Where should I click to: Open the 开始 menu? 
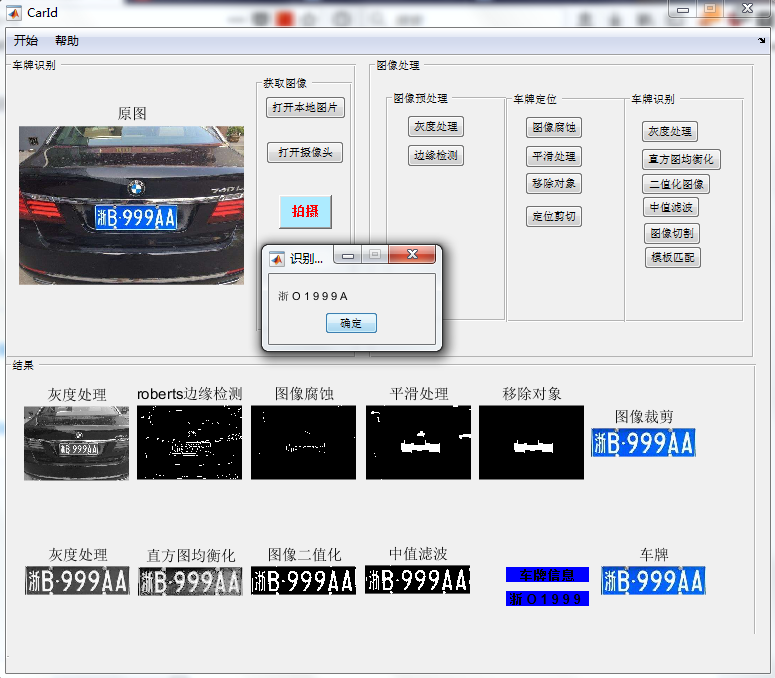click(x=26, y=41)
